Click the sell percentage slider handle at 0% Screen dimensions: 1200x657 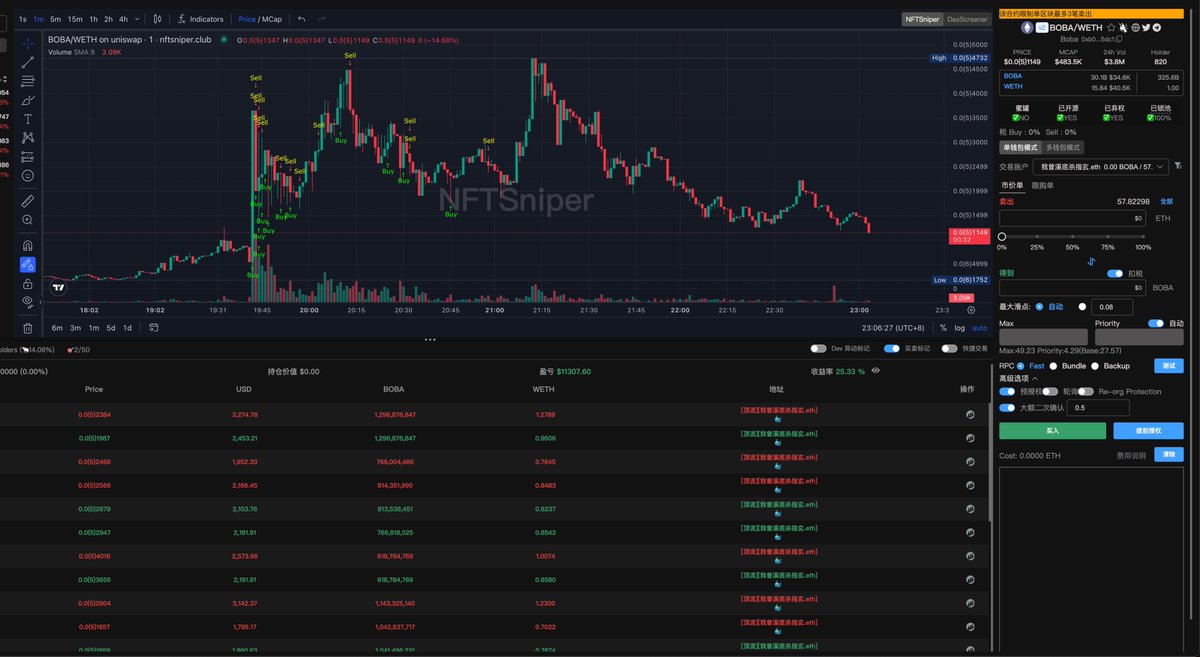pos(1002,236)
